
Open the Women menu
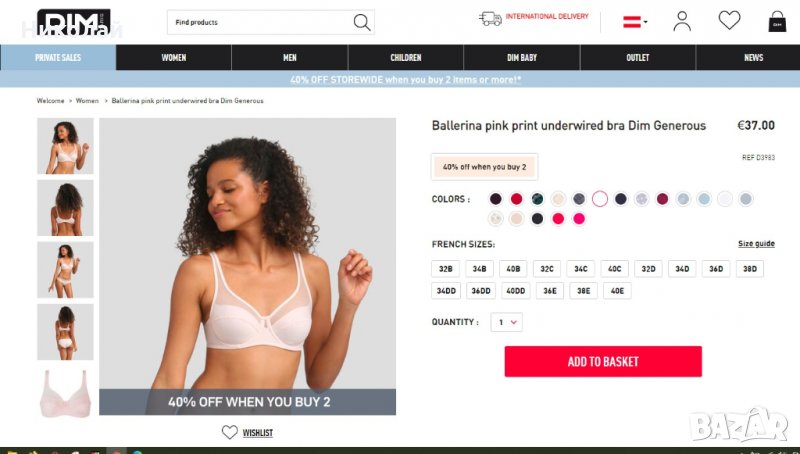[x=173, y=58]
